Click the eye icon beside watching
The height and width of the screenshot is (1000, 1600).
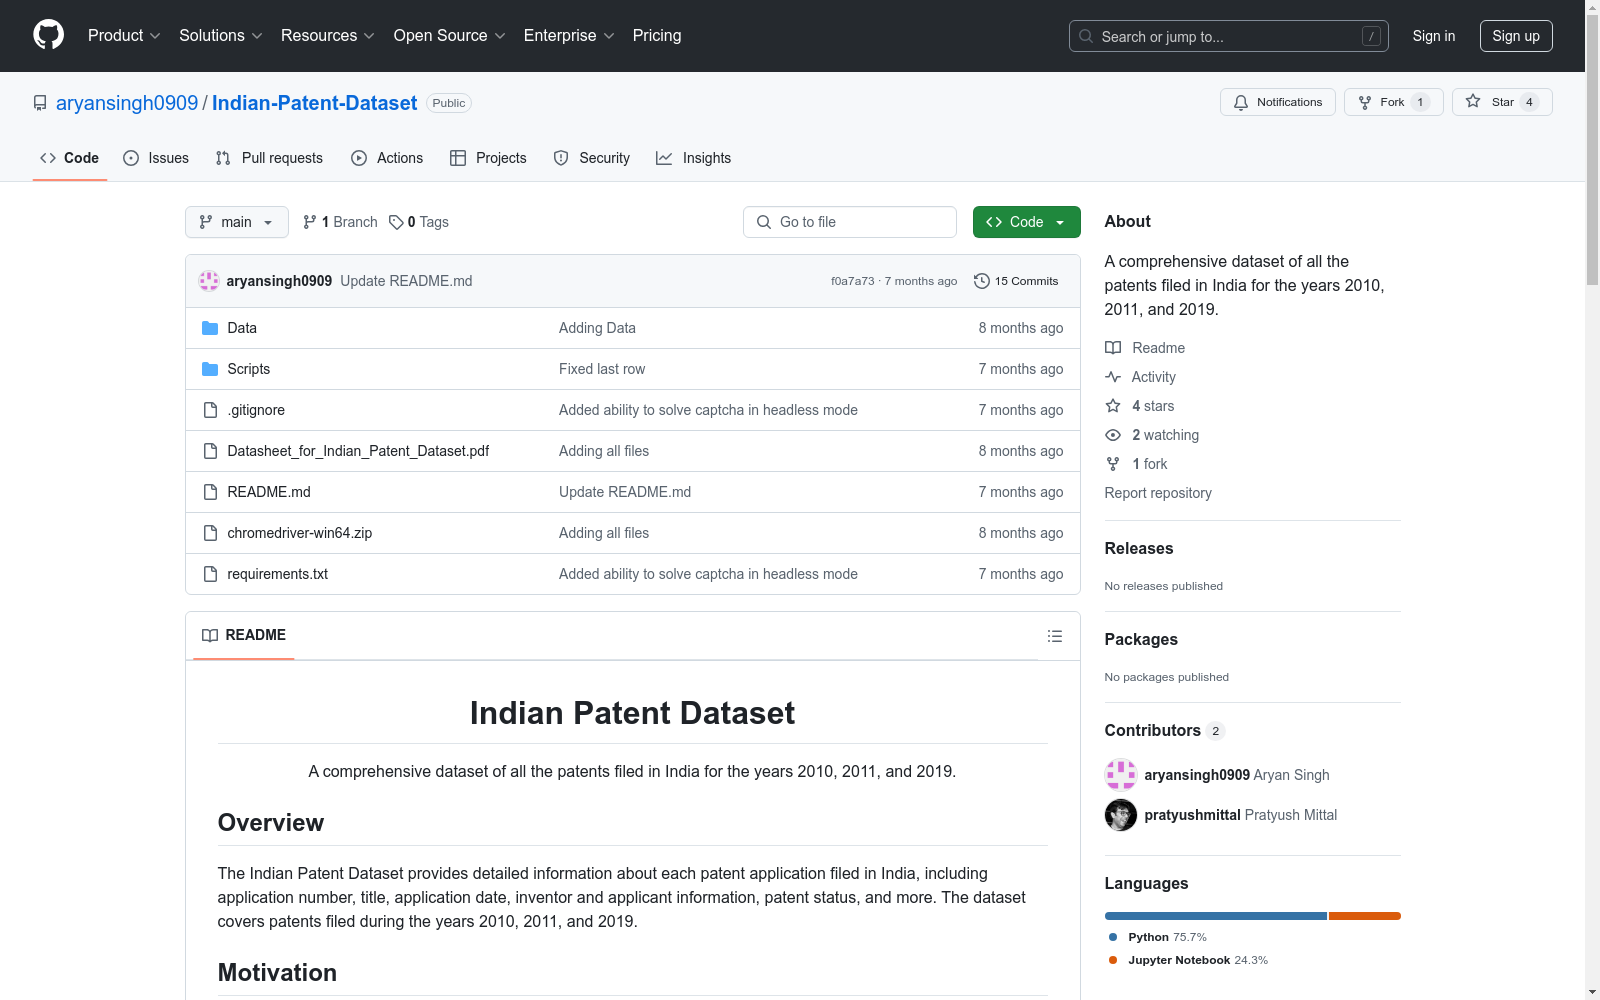(x=1113, y=435)
